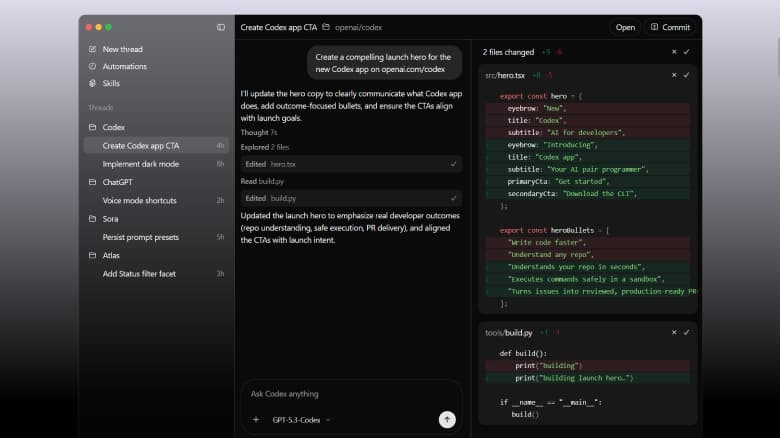Screen dimensions: 780x438
Task: Expand the Read build.py entry
Action: [262, 182]
